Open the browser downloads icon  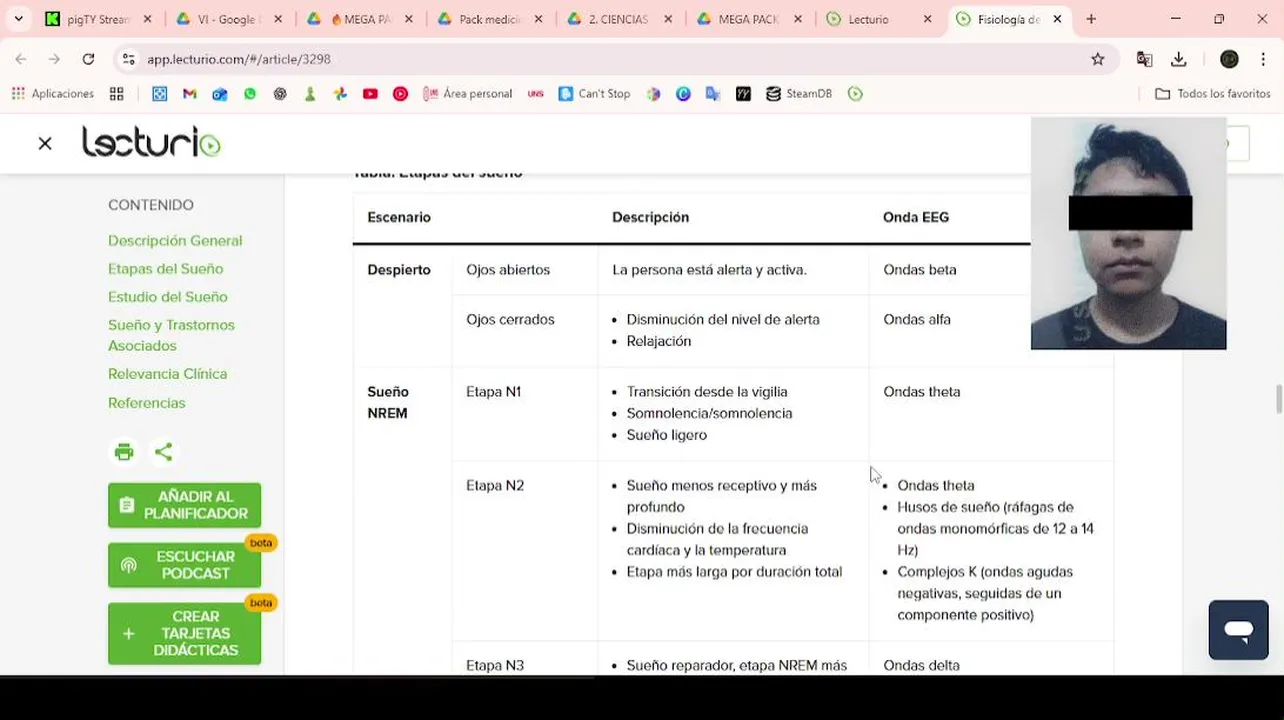(1179, 59)
